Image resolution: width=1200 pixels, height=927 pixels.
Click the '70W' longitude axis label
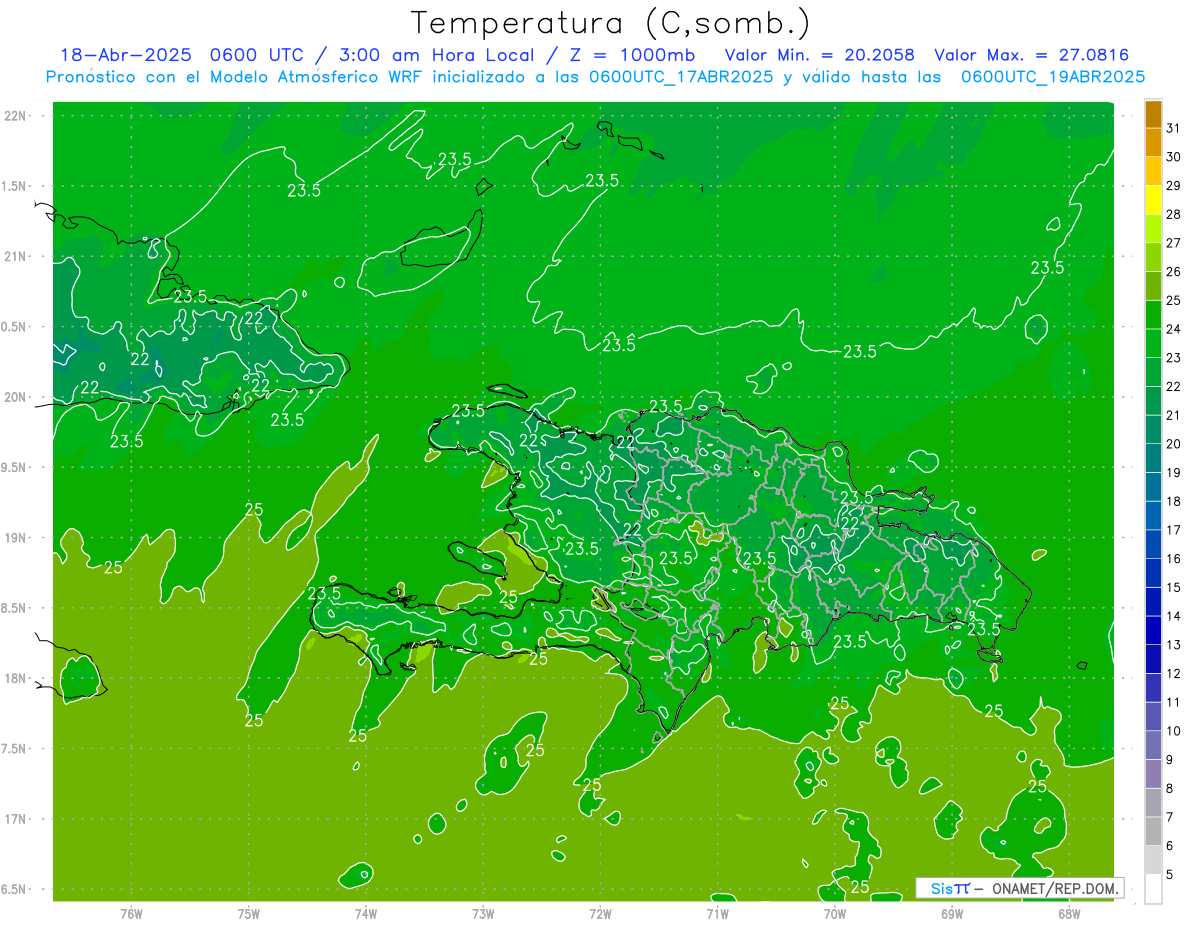(834, 913)
